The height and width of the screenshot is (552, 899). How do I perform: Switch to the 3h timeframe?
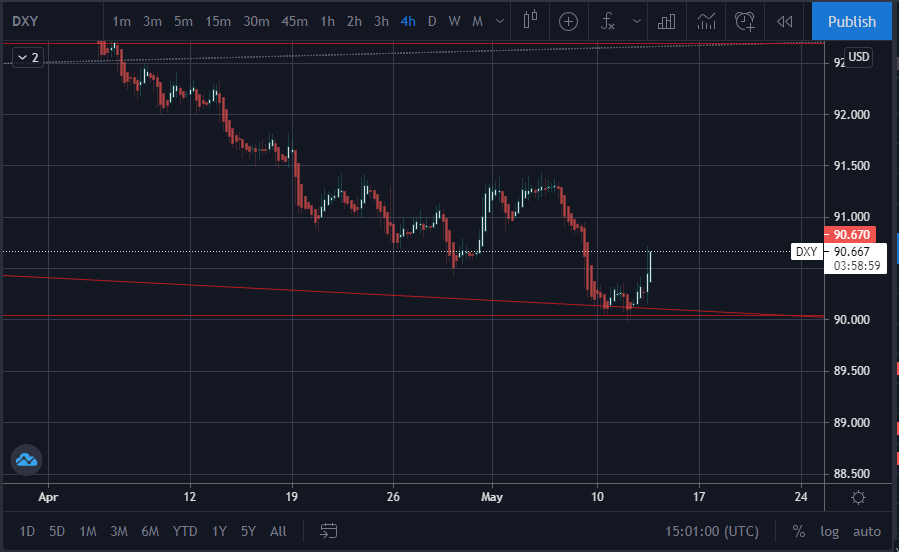381,22
